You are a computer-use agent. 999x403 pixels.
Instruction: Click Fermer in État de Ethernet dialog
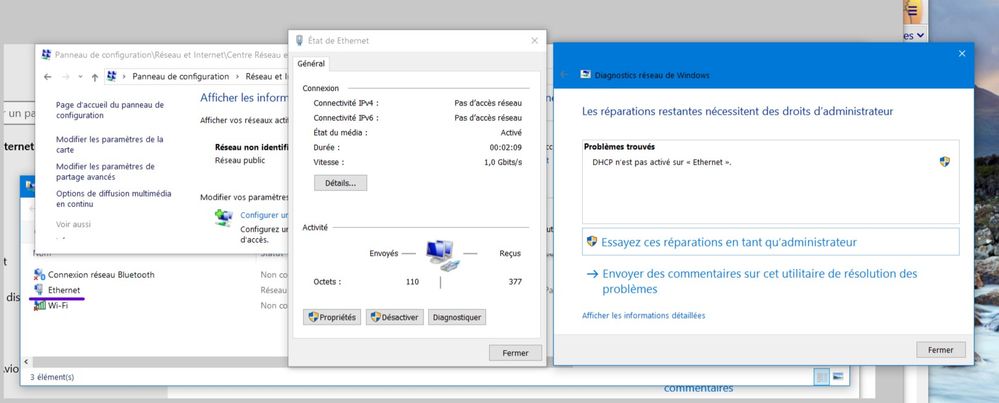[x=515, y=353]
